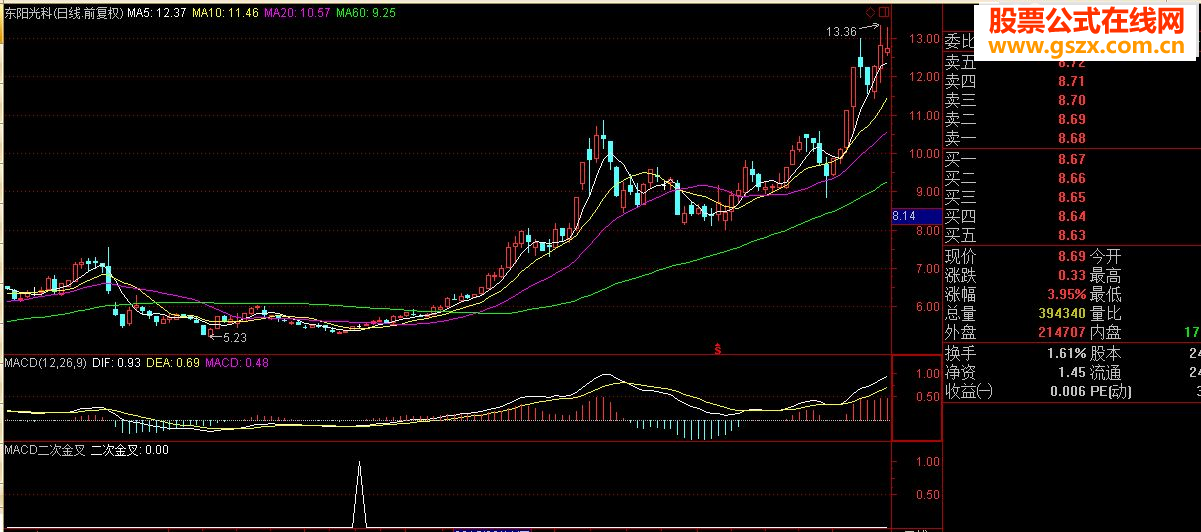Click the 今开 label

pyautogui.click(x=1105, y=256)
